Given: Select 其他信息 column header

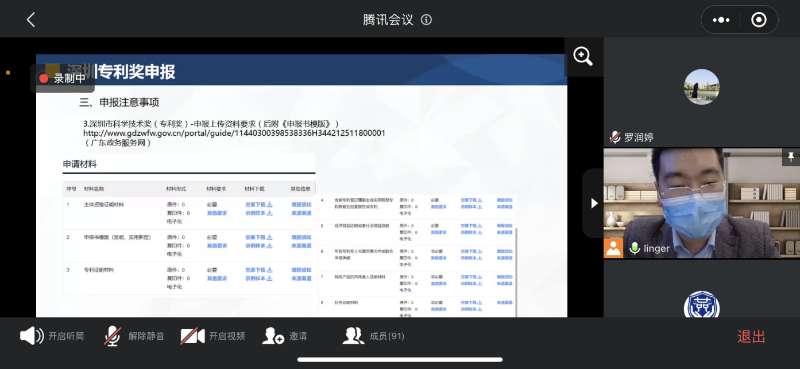Looking at the screenshot, I should coord(301,188).
